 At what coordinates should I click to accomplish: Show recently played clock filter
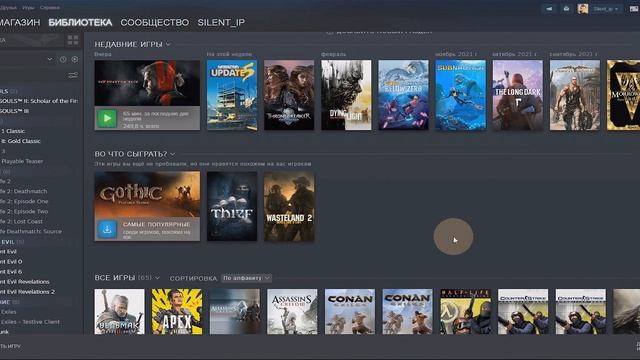63,59
